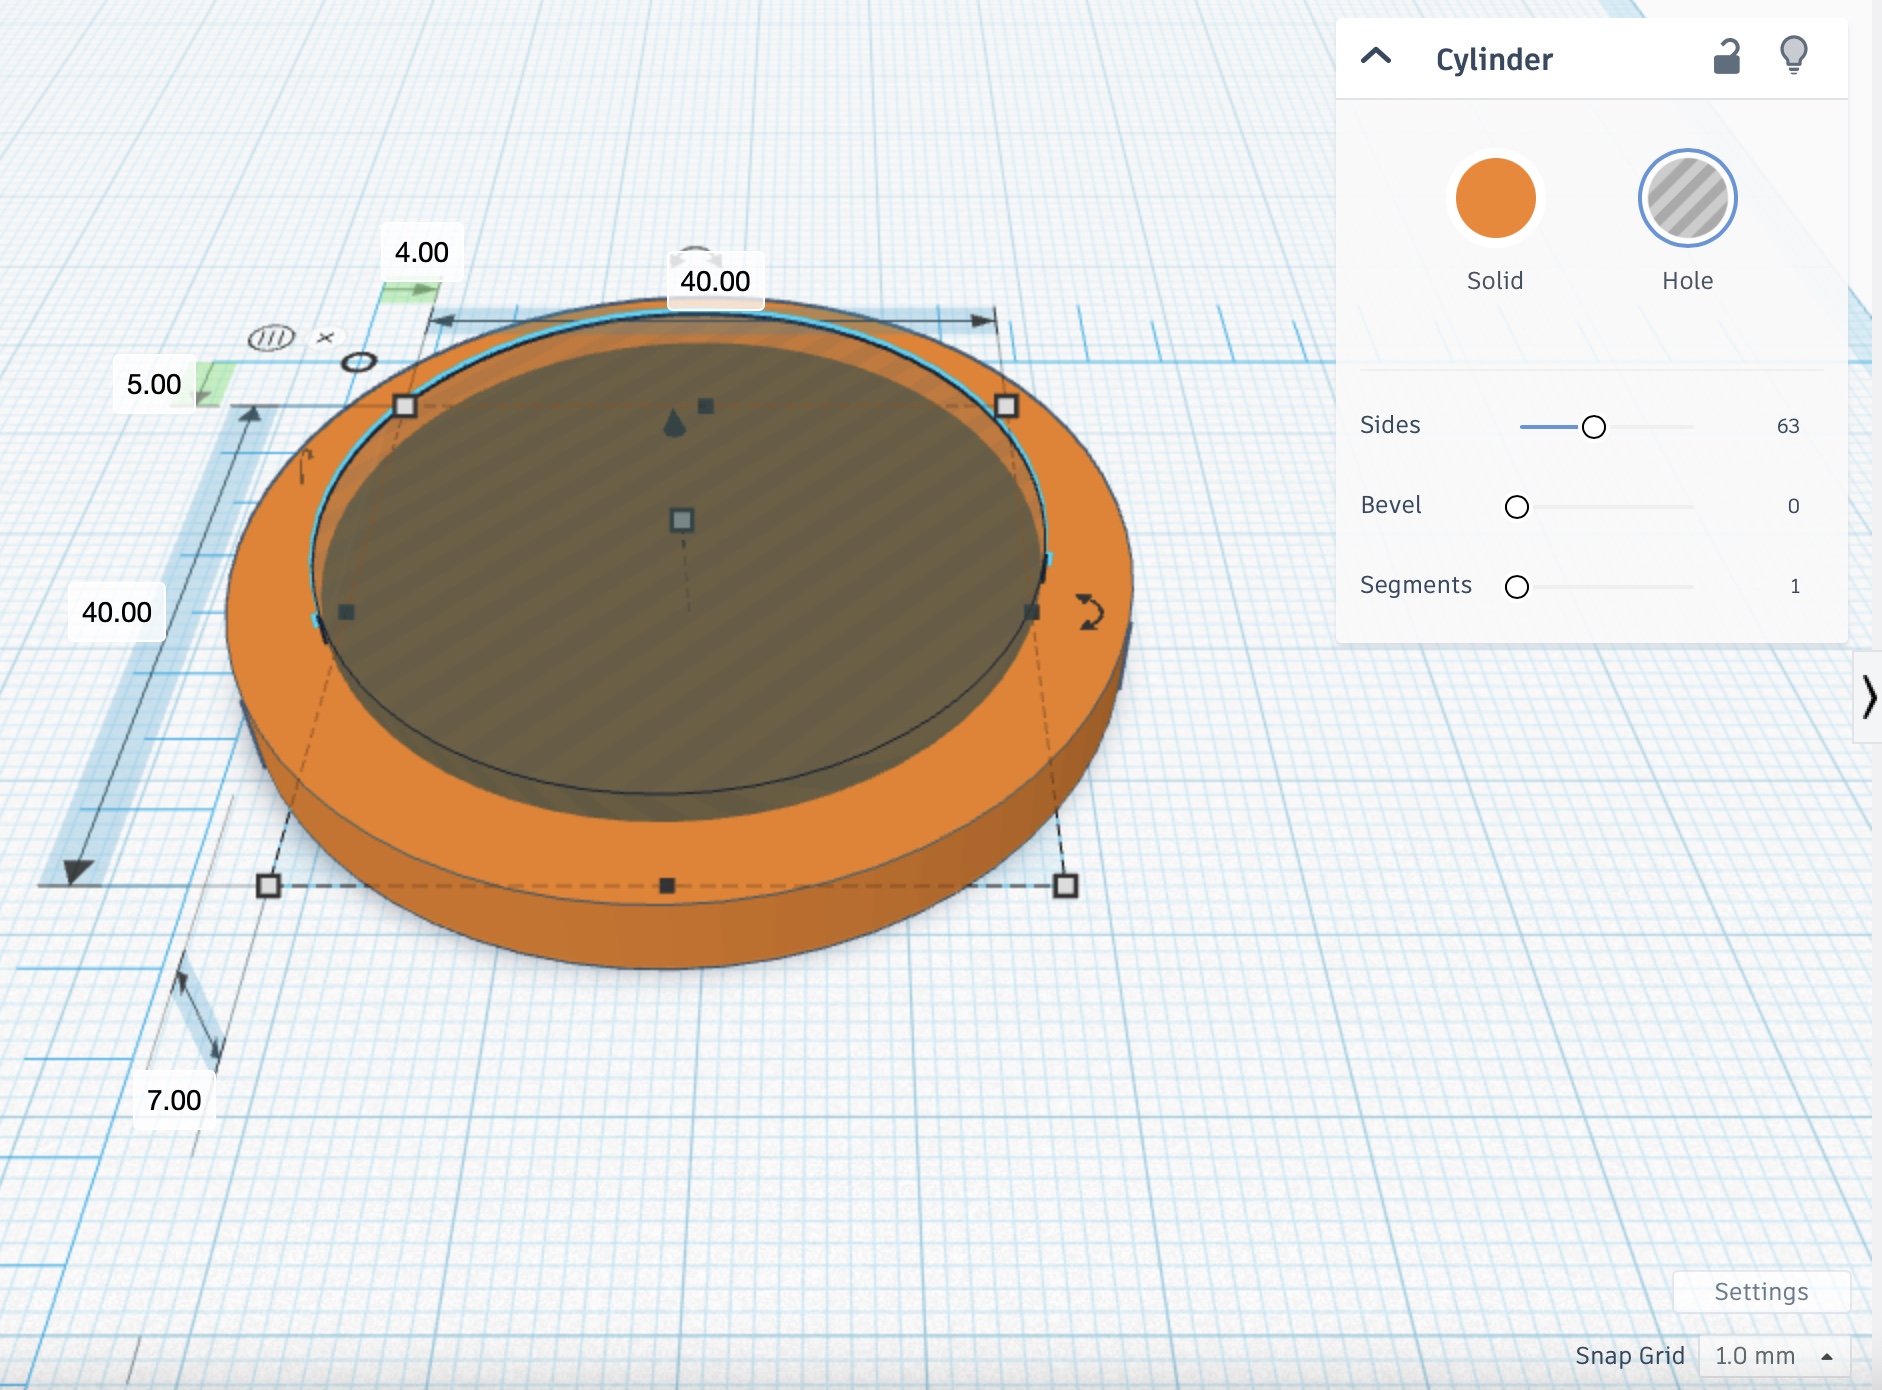
Task: Hide the selected shape with lightbulb icon
Action: [x=1793, y=55]
